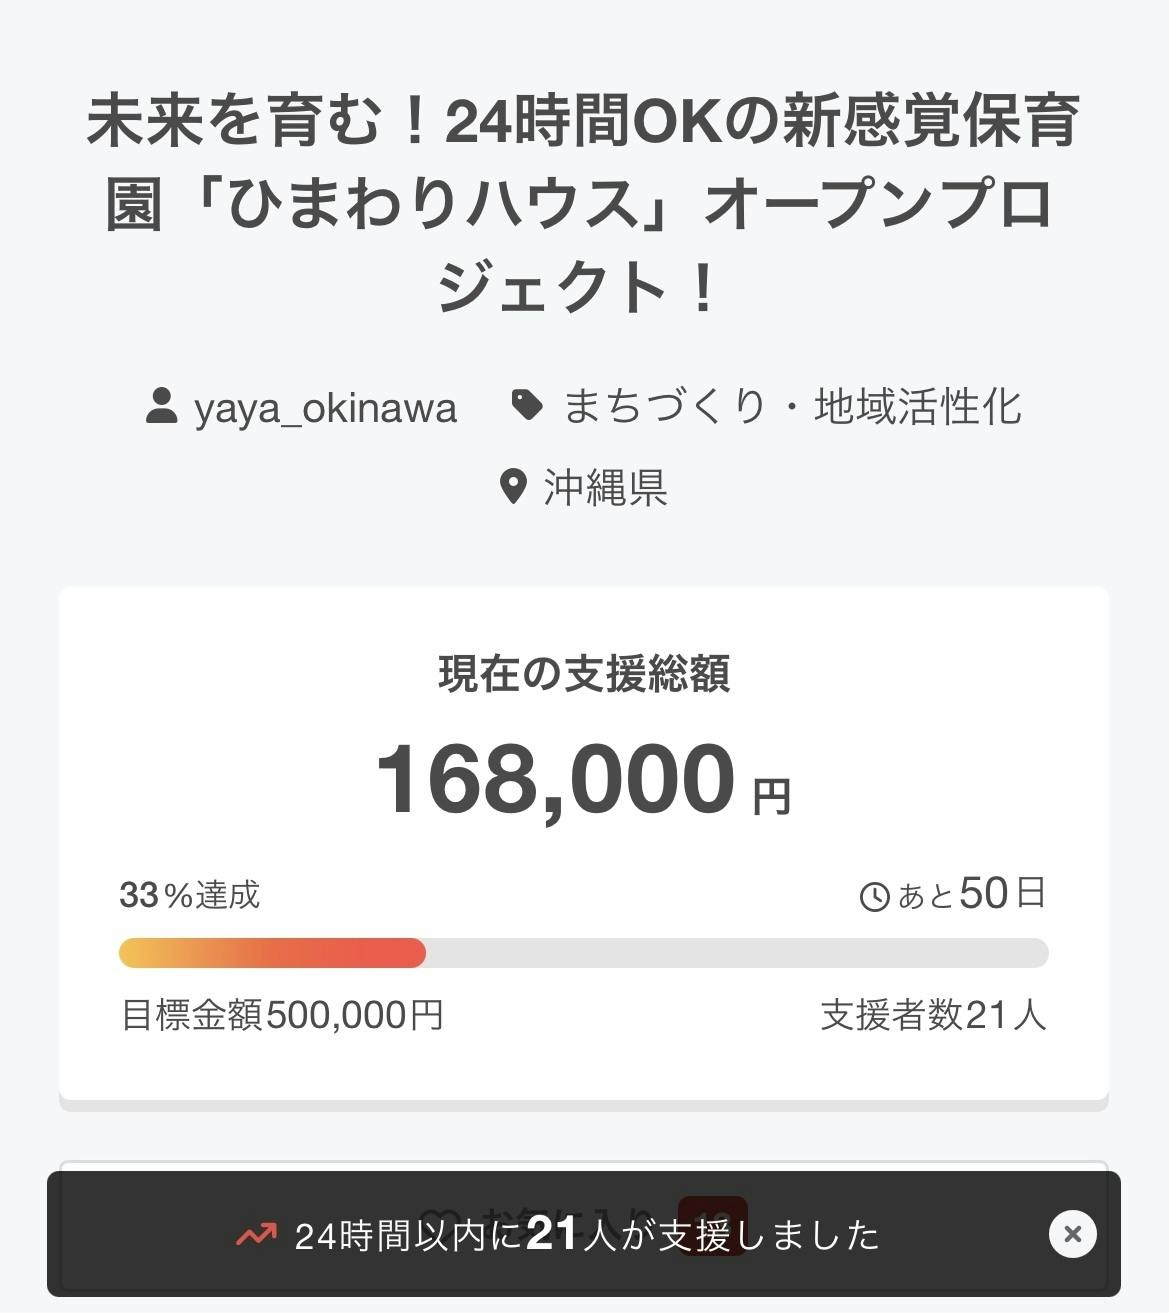Click the 目標金額500,000円 goal text
Screen dimensions: 1169x1313
282,1015
